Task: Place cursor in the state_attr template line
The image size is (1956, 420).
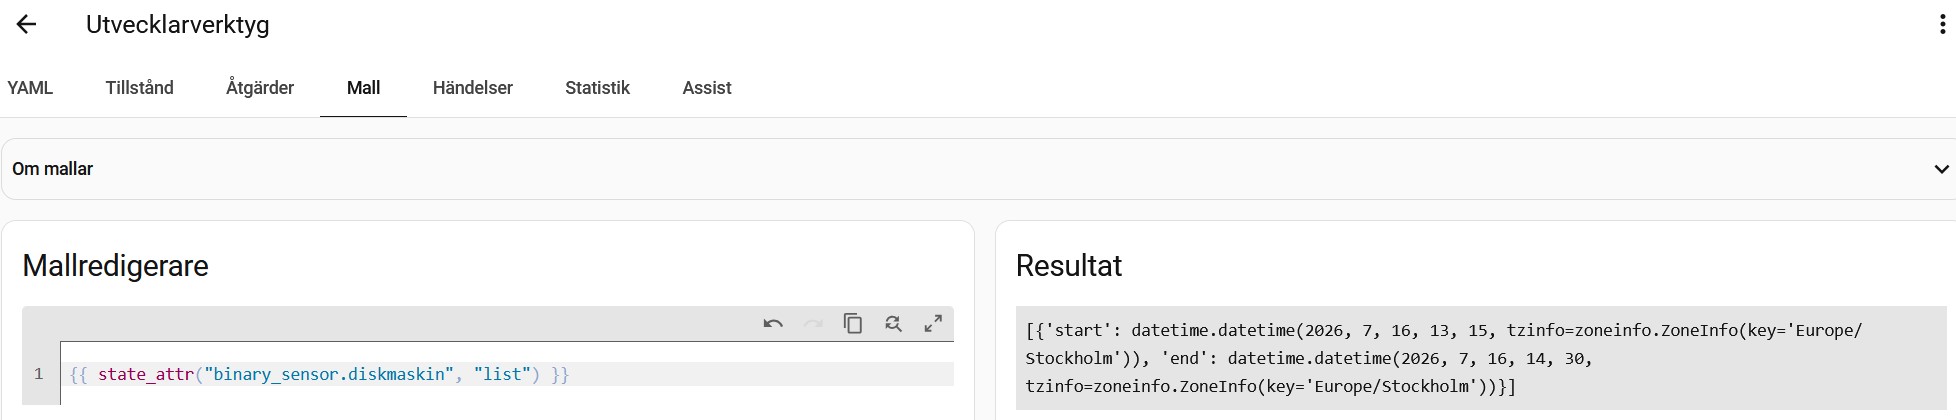Action: coord(507,374)
